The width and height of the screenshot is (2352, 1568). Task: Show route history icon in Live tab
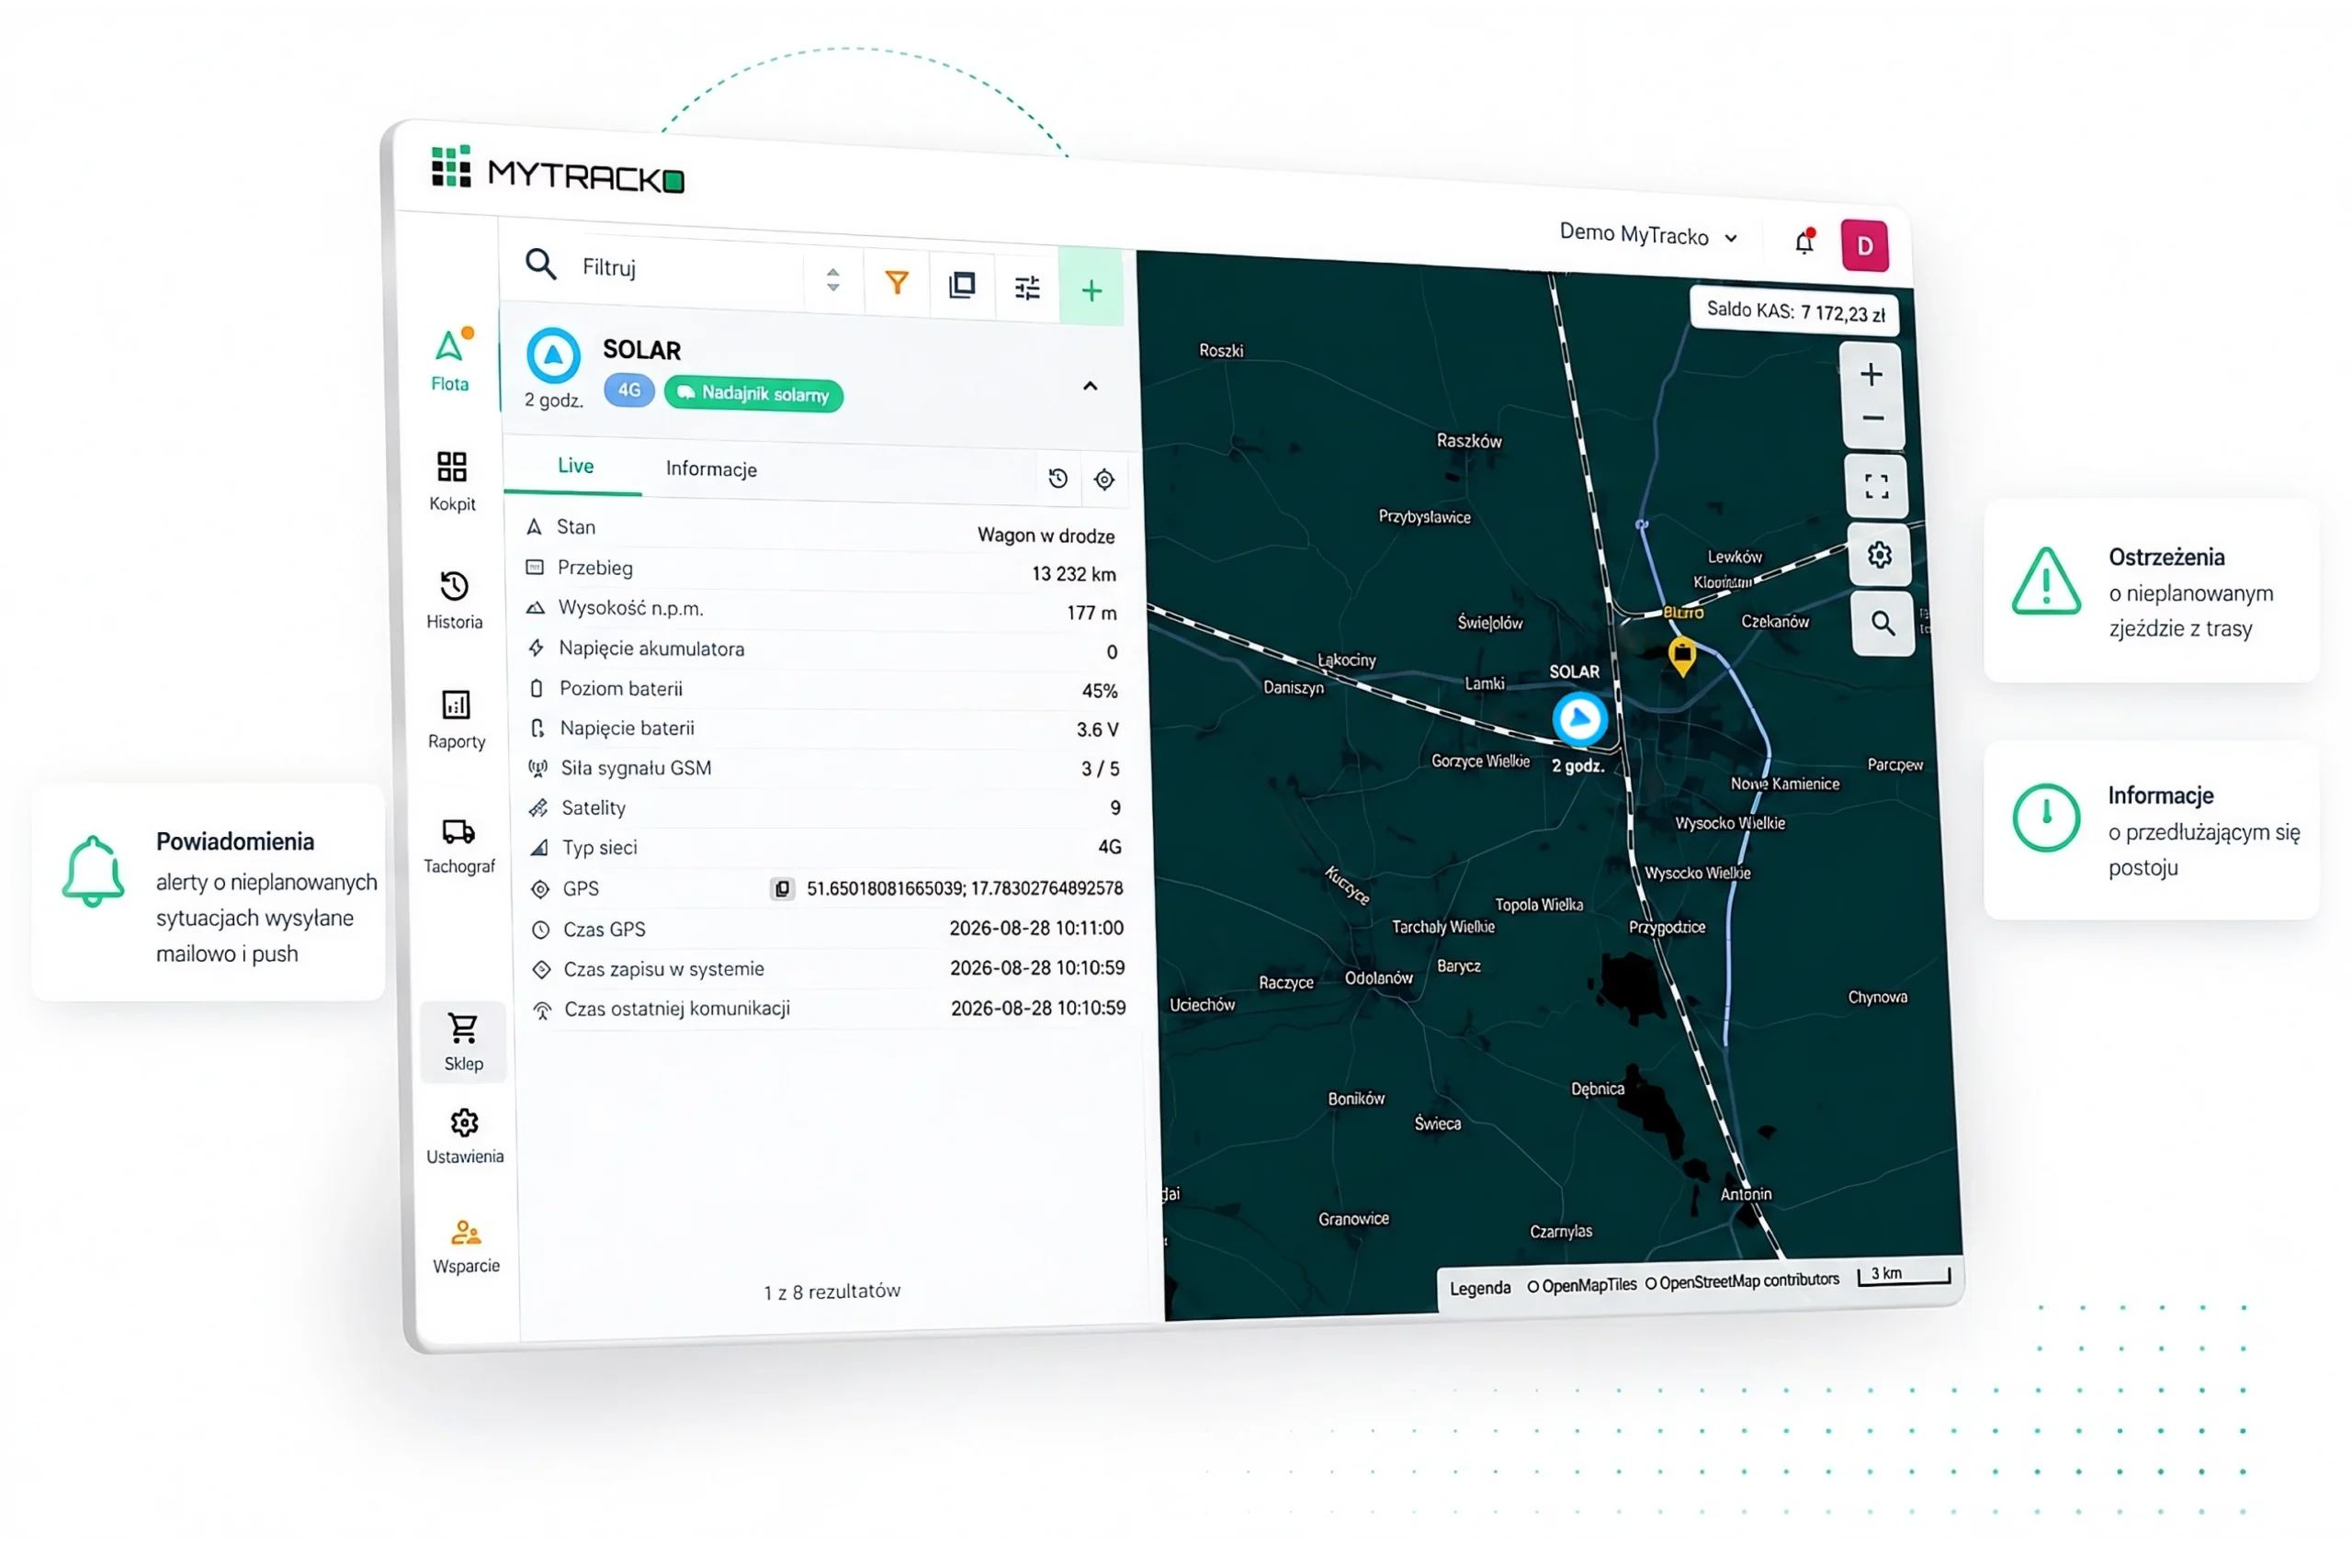tap(1058, 478)
